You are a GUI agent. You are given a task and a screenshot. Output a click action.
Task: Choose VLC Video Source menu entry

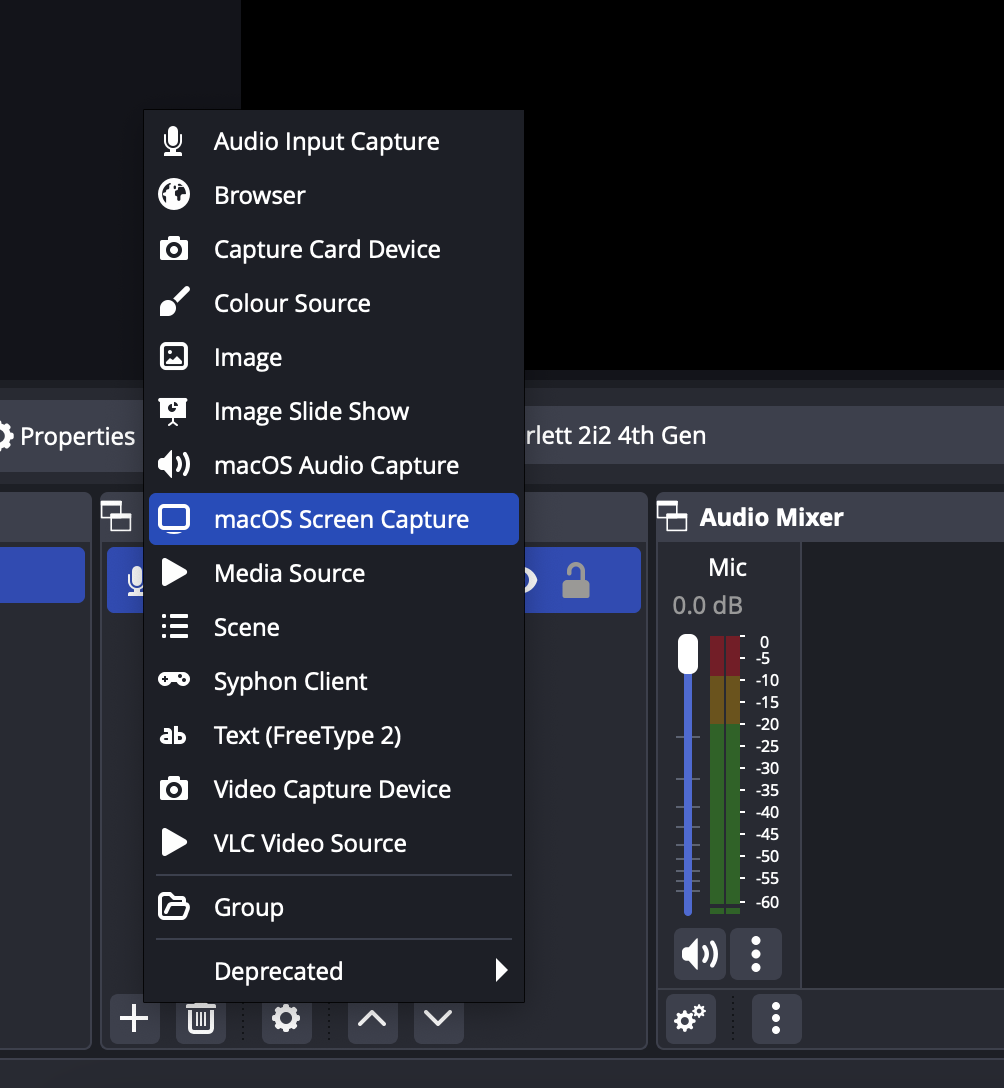click(334, 843)
